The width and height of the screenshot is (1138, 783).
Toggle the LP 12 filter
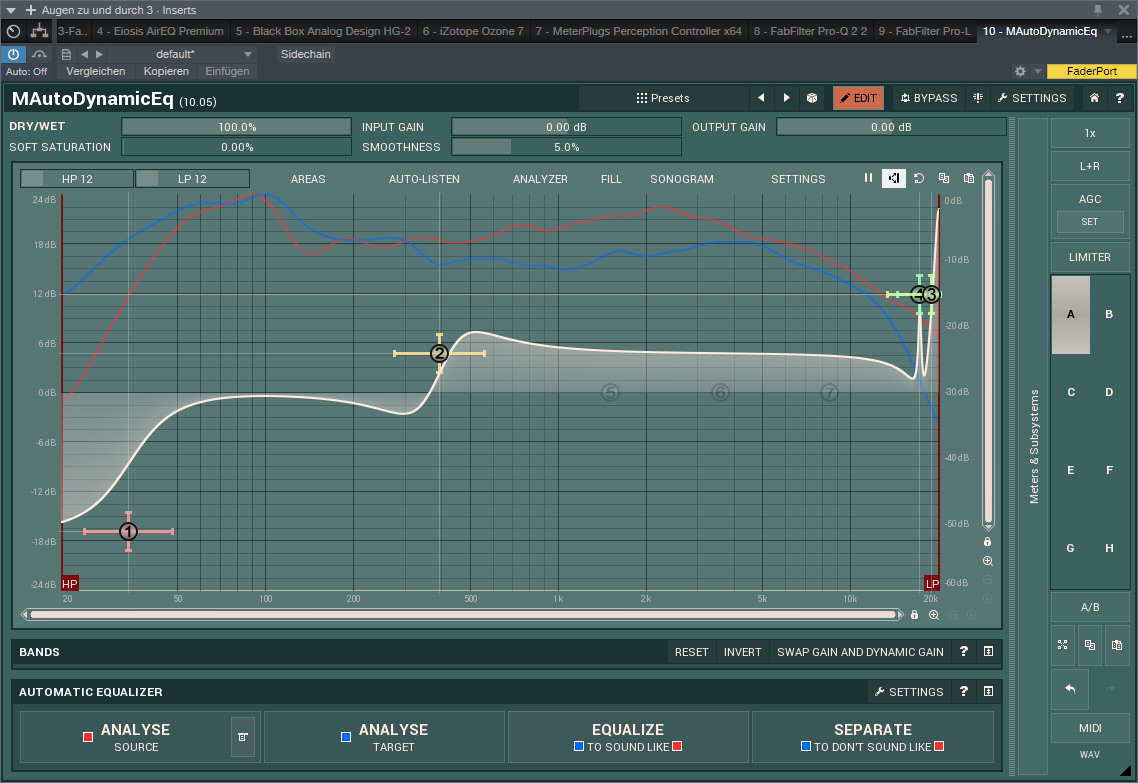[192, 179]
